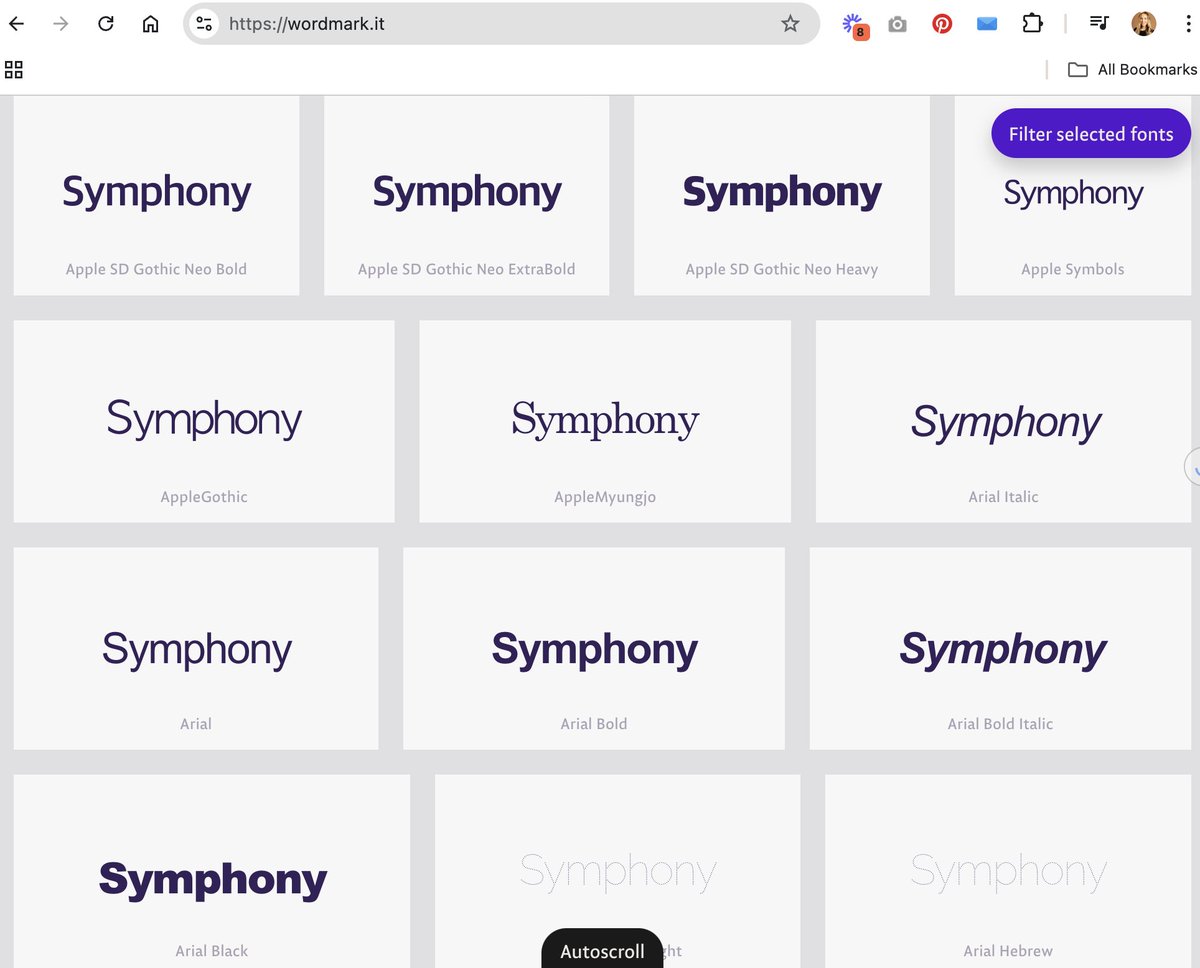Open the Pinterest extension
Image resolution: width=1200 pixels, height=968 pixels.
942,24
